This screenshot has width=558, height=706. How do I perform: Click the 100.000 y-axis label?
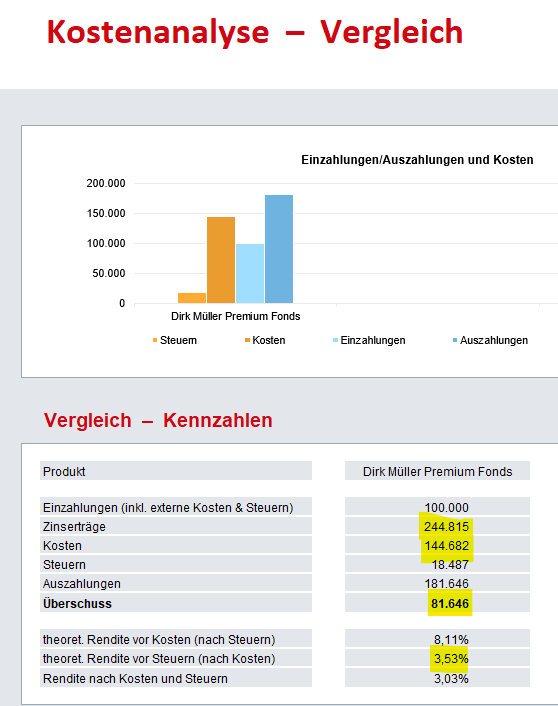click(x=106, y=244)
